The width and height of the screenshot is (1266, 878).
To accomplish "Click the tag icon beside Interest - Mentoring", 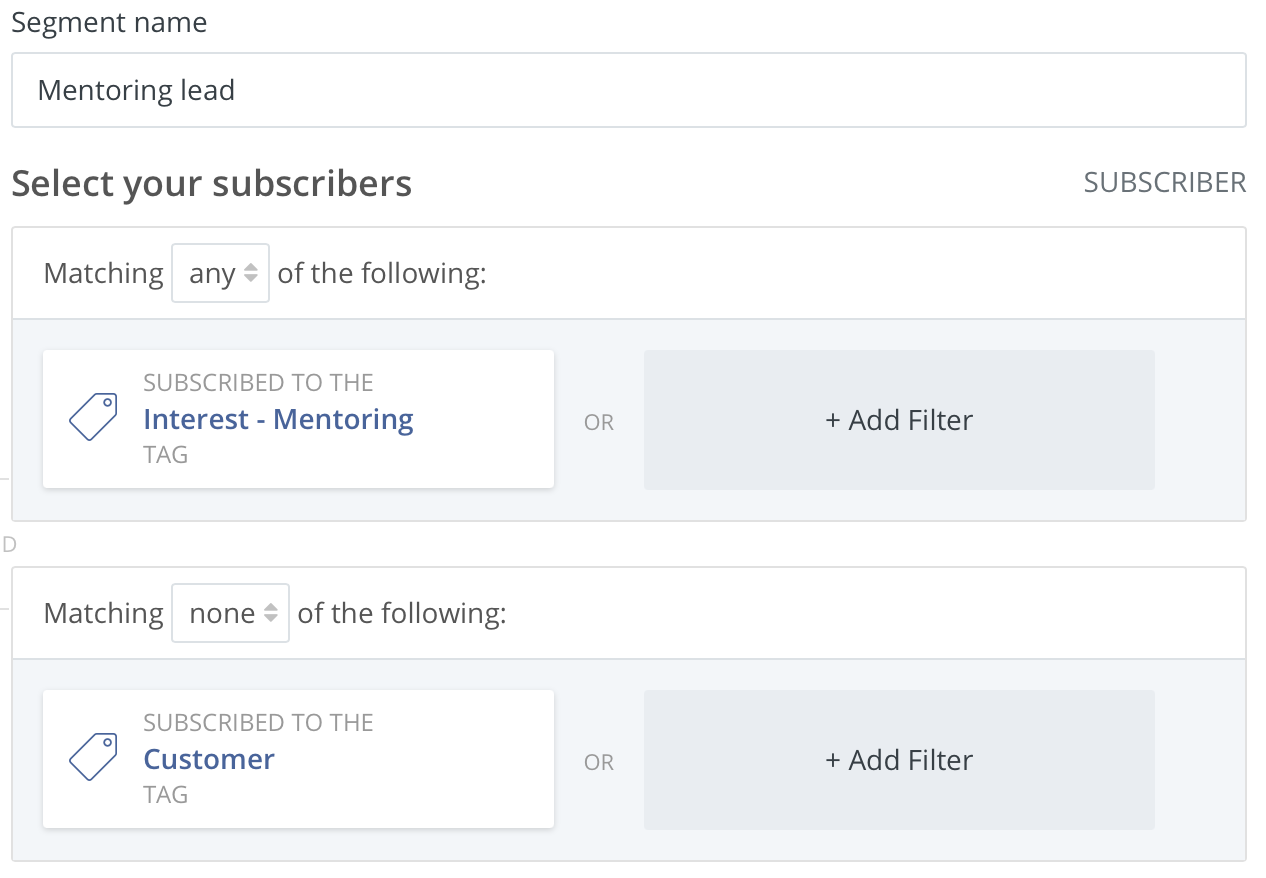I will tap(93, 417).
